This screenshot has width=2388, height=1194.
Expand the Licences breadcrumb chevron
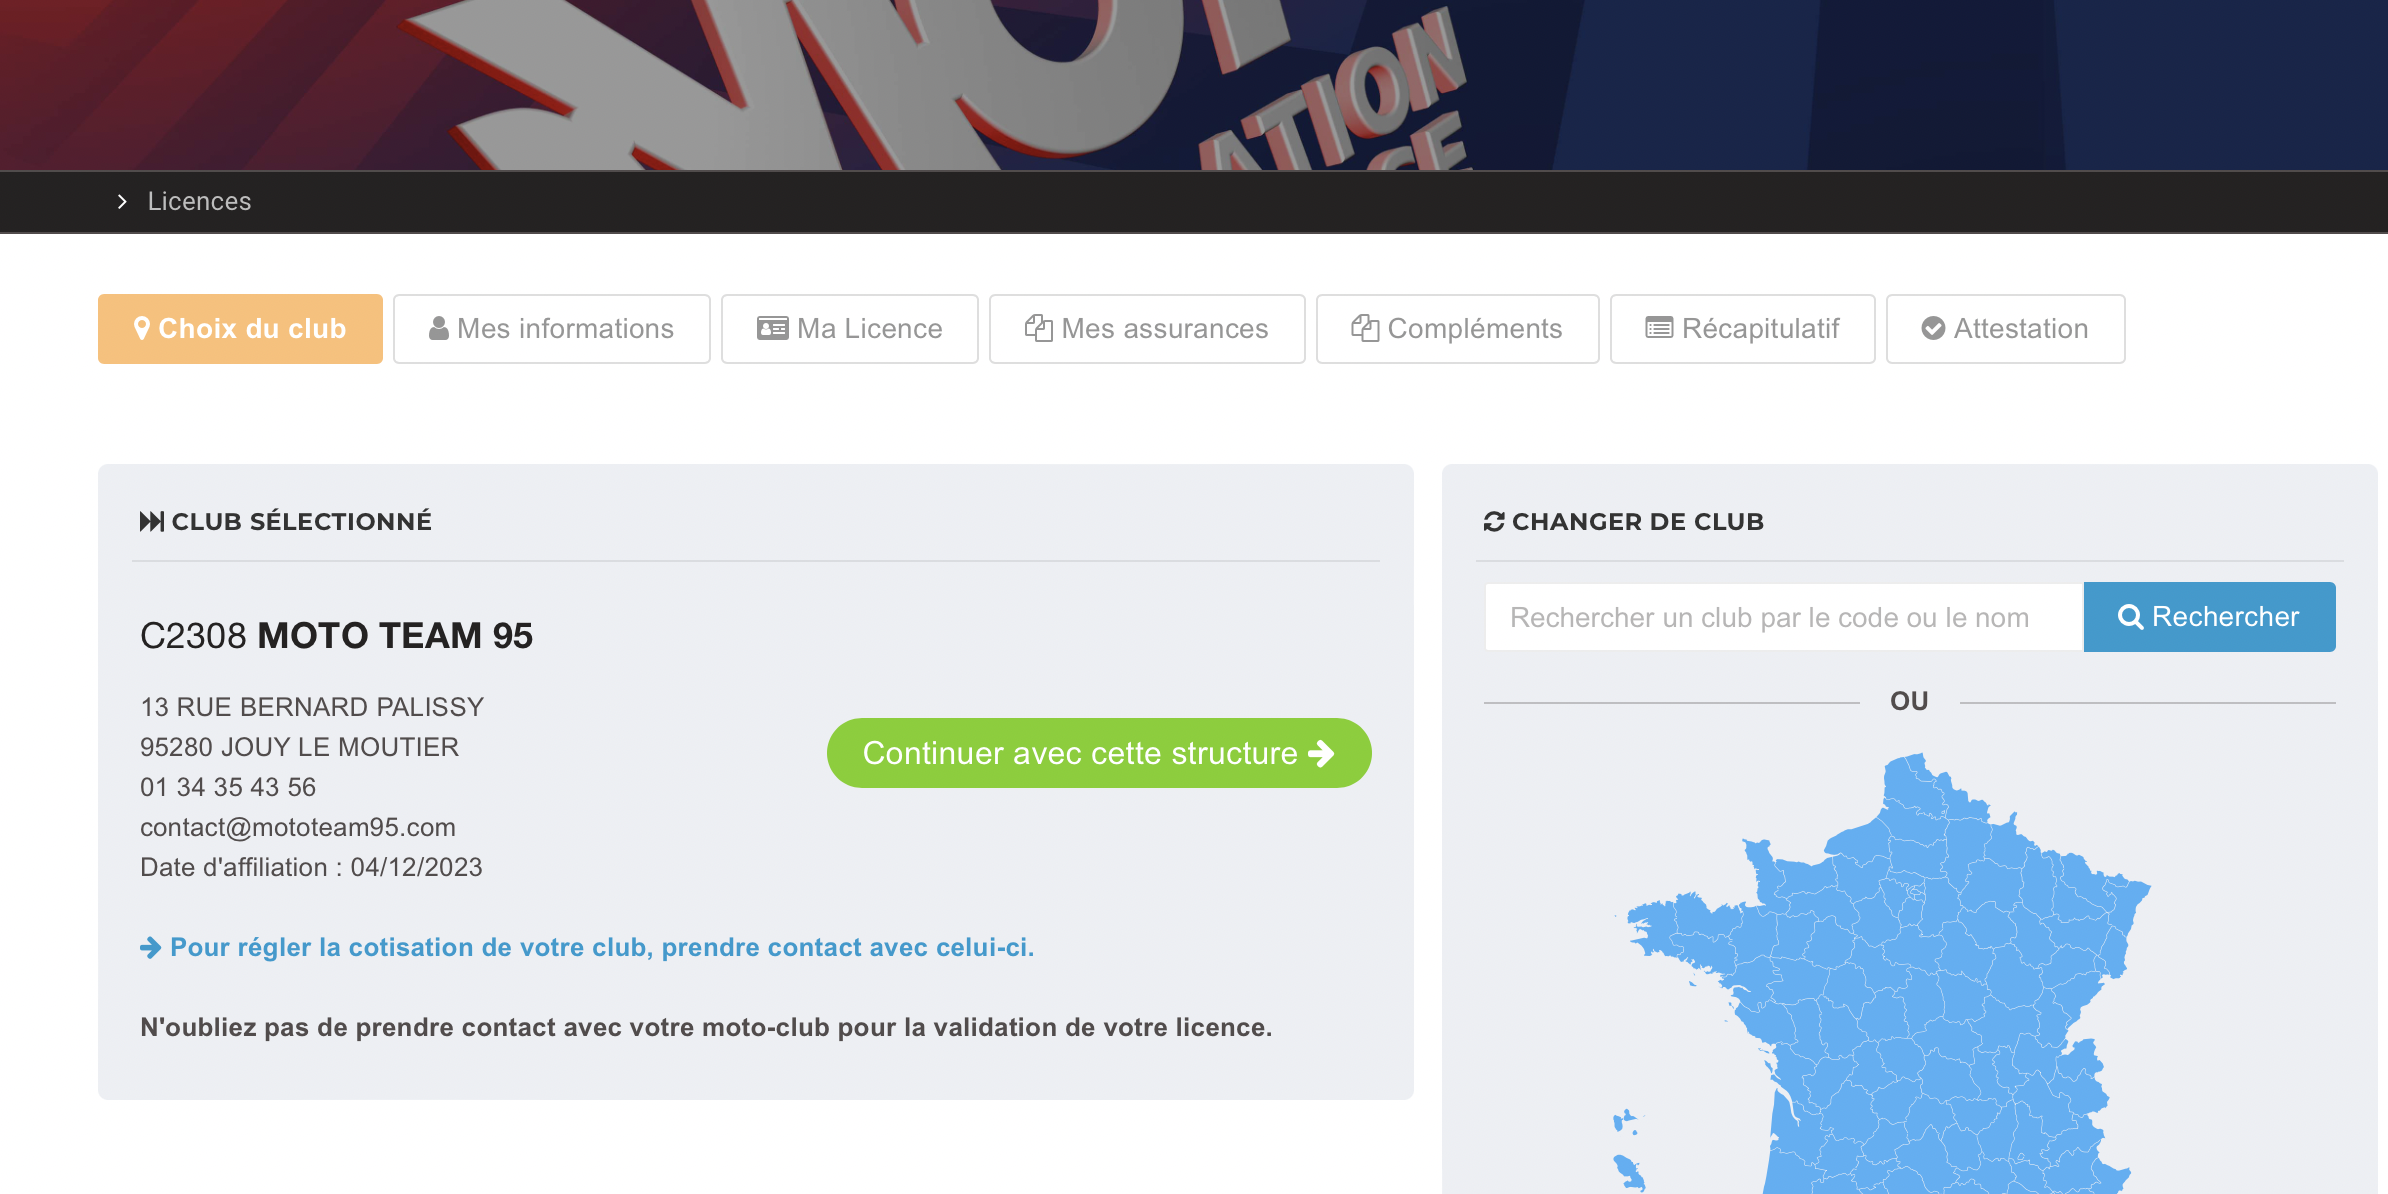coord(122,201)
